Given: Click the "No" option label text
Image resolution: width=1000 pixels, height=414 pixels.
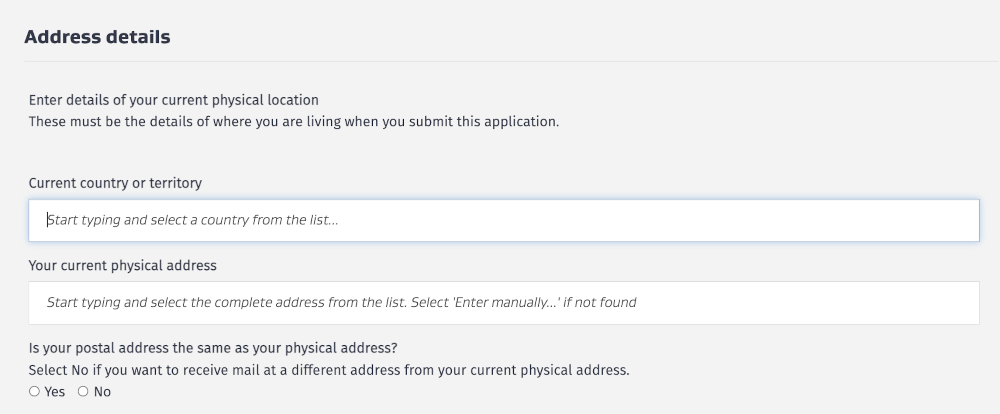Looking at the screenshot, I should tap(102, 392).
